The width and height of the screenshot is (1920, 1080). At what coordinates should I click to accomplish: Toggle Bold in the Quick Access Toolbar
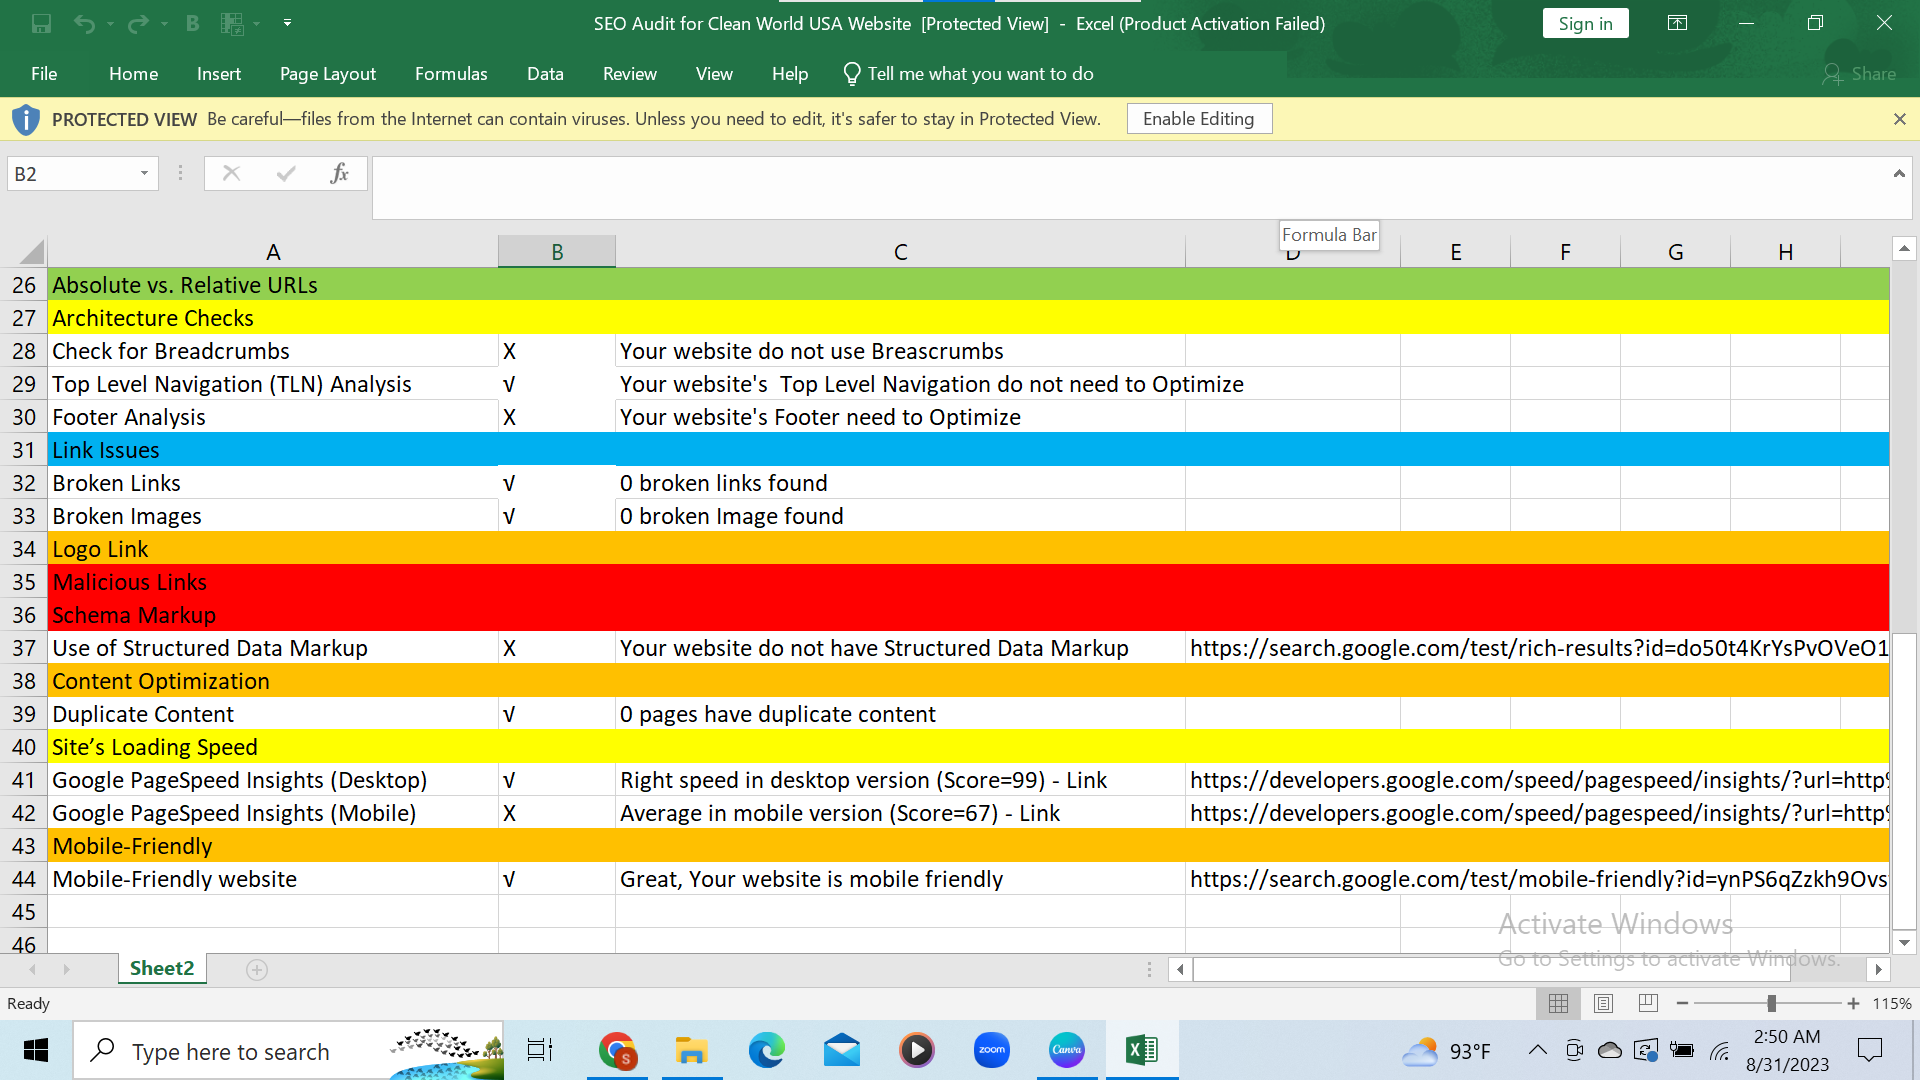pyautogui.click(x=192, y=23)
